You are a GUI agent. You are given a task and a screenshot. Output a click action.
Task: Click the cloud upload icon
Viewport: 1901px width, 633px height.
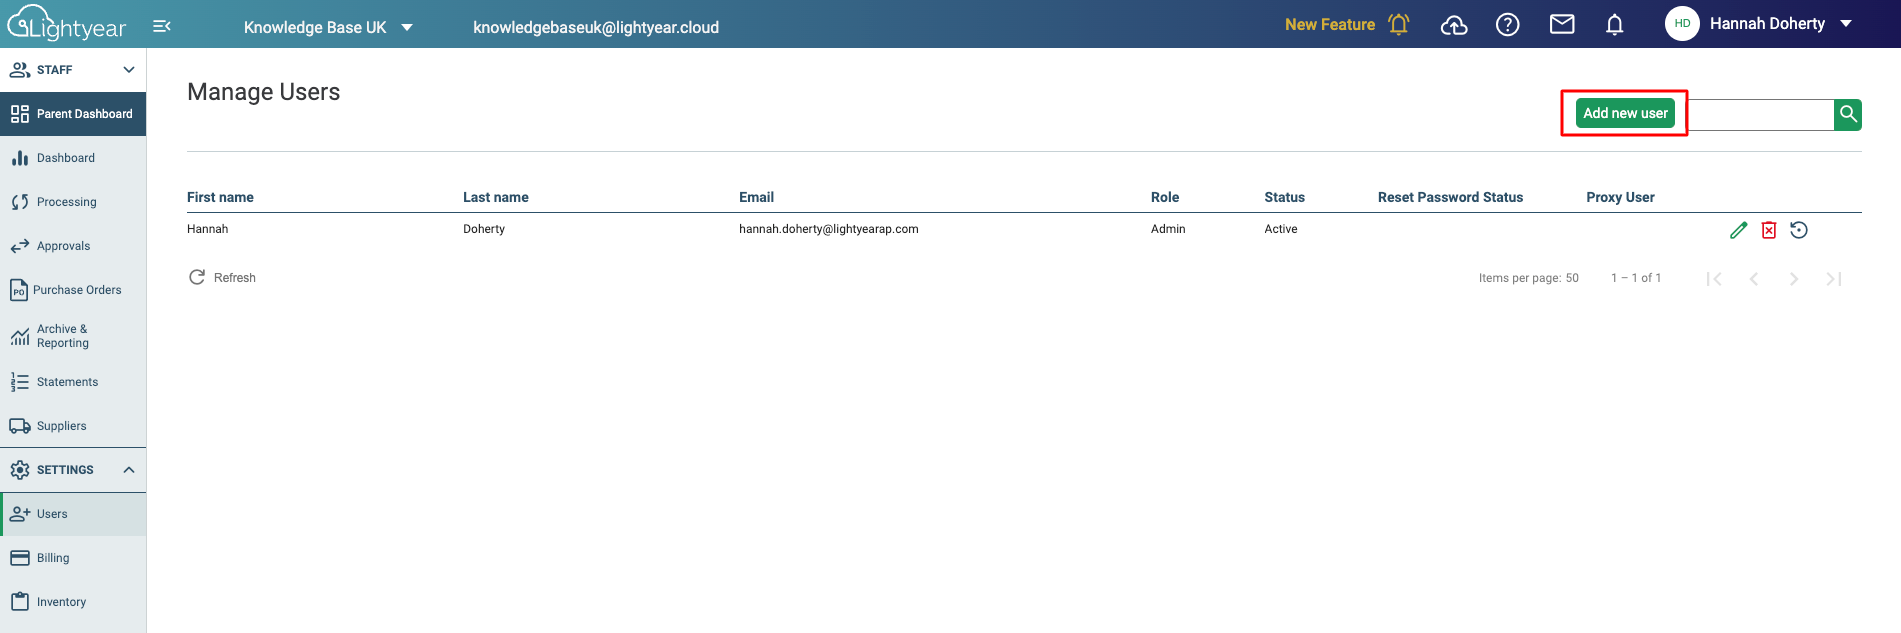click(1454, 25)
